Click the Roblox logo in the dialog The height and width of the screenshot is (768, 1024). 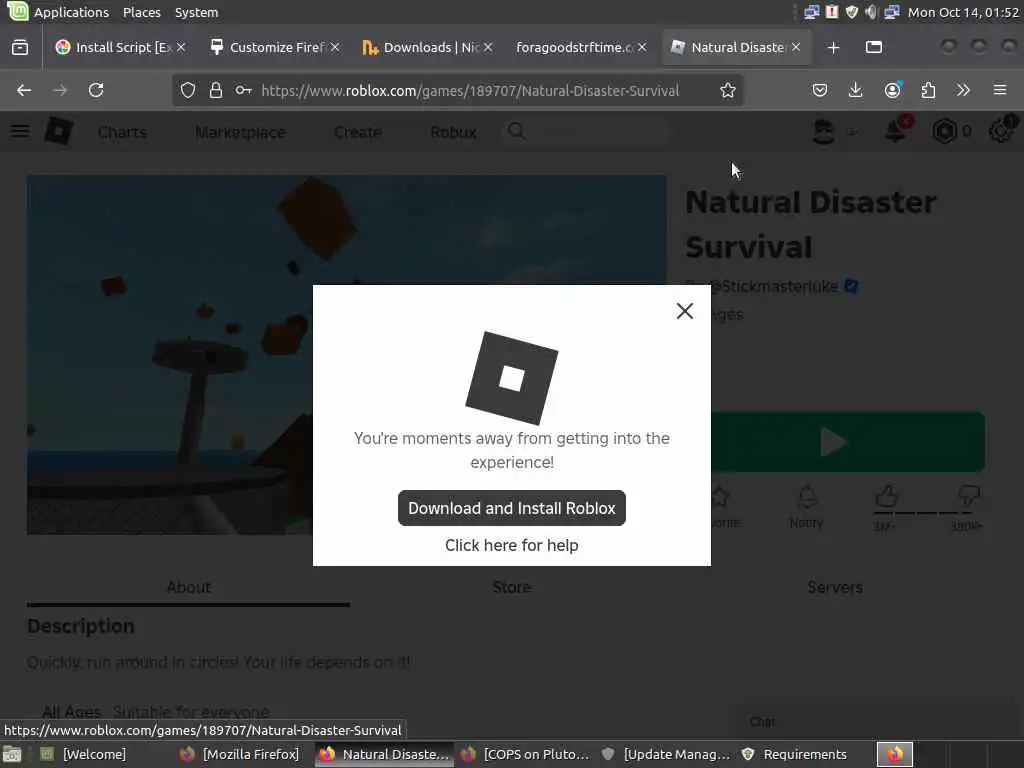(511, 378)
